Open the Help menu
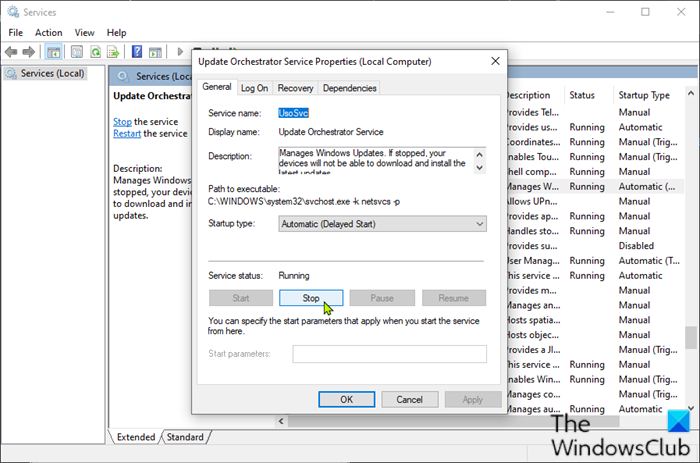Screen dimensions: 700x463 117,33
